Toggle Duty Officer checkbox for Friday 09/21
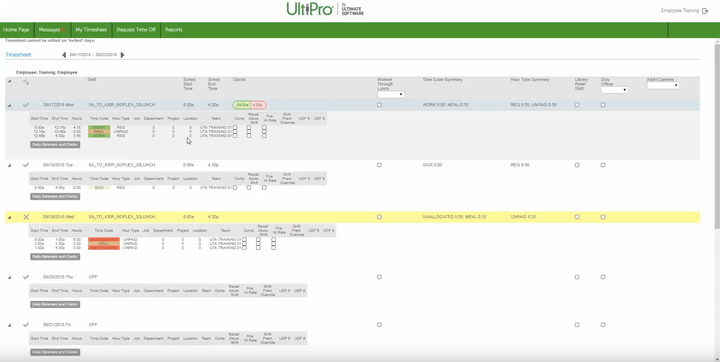 [603, 325]
